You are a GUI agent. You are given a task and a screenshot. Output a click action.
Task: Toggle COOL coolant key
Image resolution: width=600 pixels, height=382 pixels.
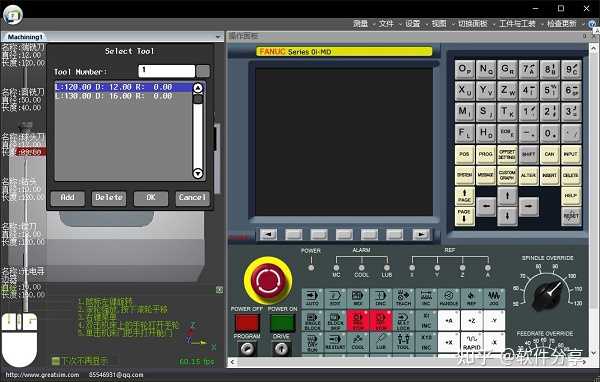click(x=357, y=342)
